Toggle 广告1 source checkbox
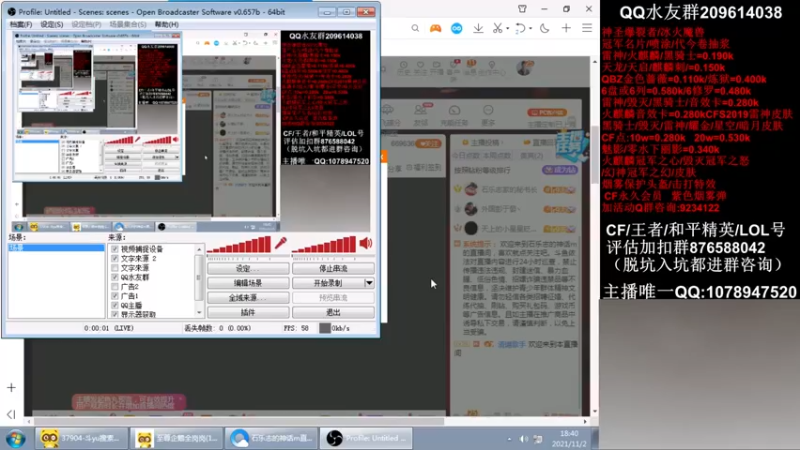The width and height of the screenshot is (800, 450). (115, 296)
